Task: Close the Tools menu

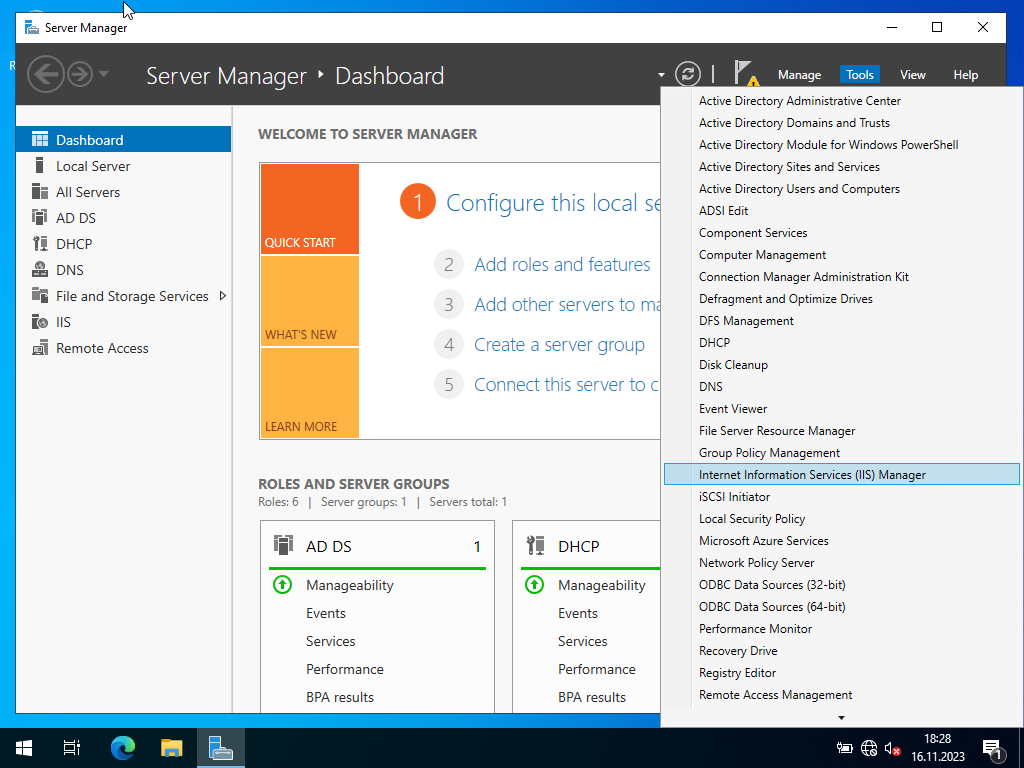Action: tap(859, 75)
